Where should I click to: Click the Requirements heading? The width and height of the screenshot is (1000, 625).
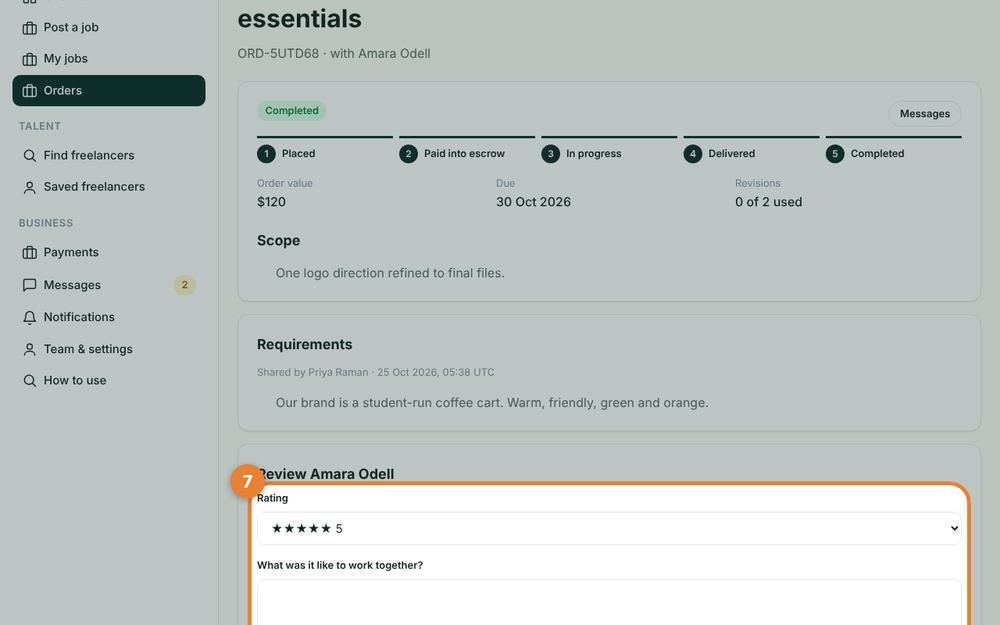tap(304, 344)
